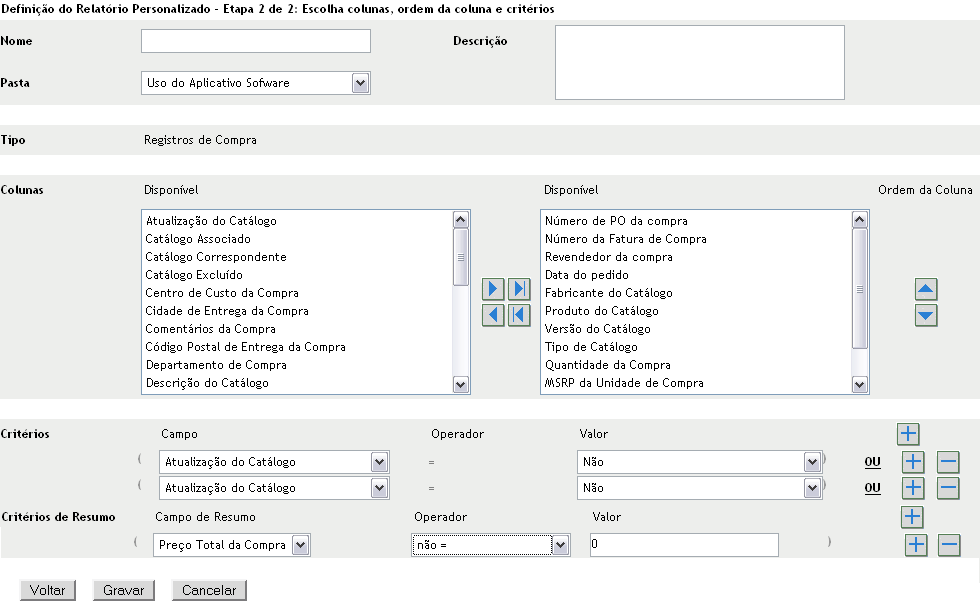The image size is (980, 610).
Task: Select Centro de Custo da Compra in available list
Action: pyautogui.click(x=222, y=293)
